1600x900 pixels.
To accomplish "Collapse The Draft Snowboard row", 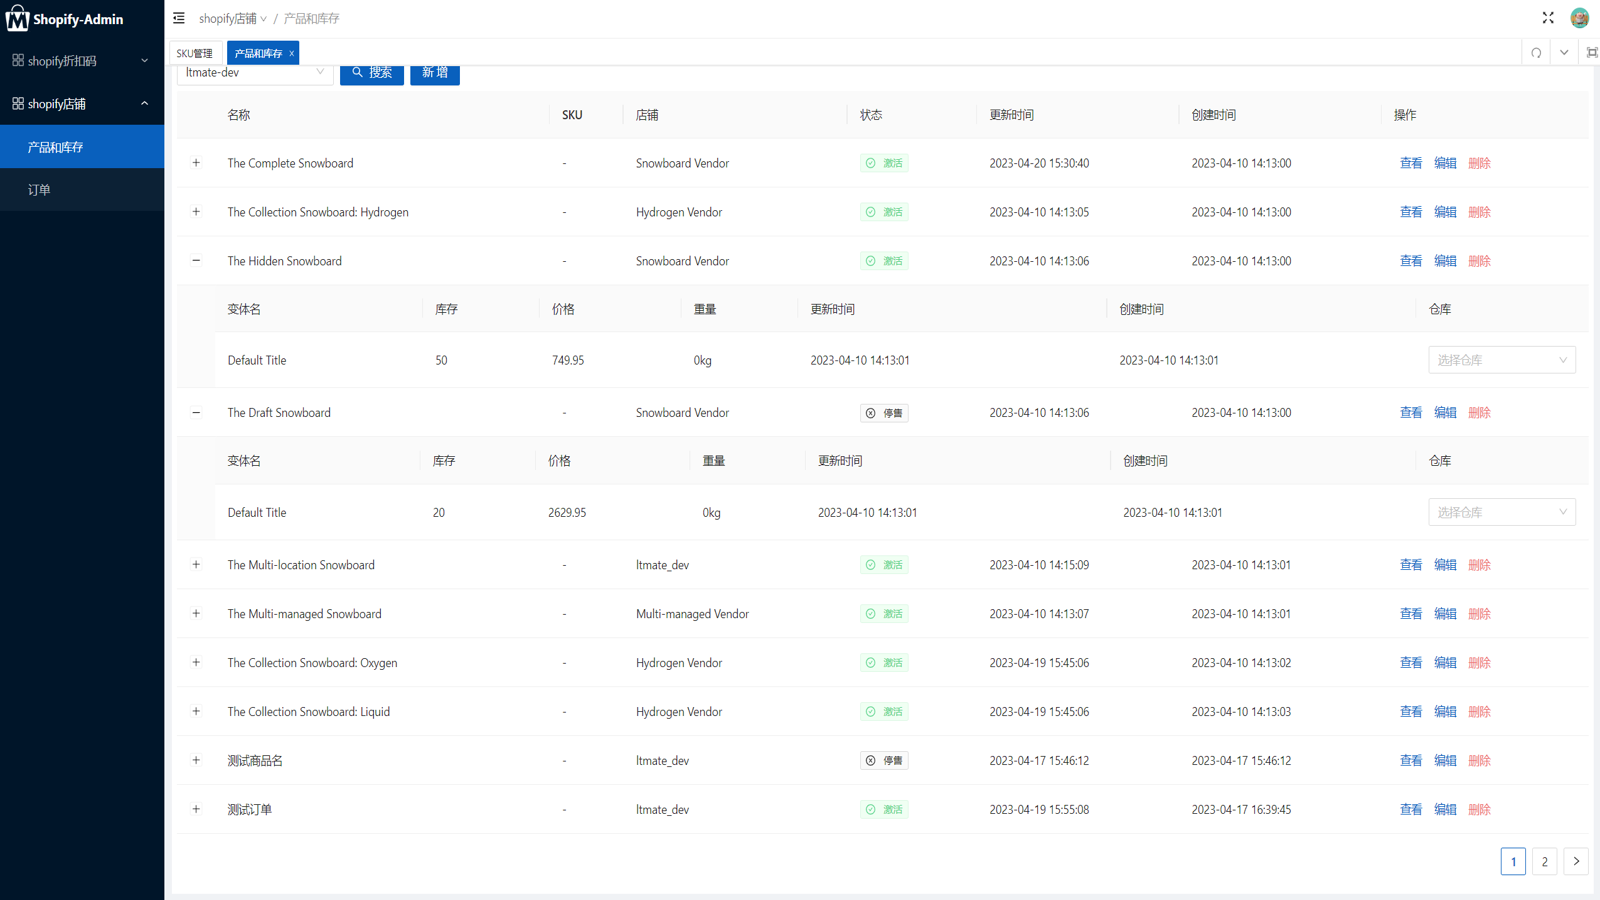I will click(x=196, y=413).
